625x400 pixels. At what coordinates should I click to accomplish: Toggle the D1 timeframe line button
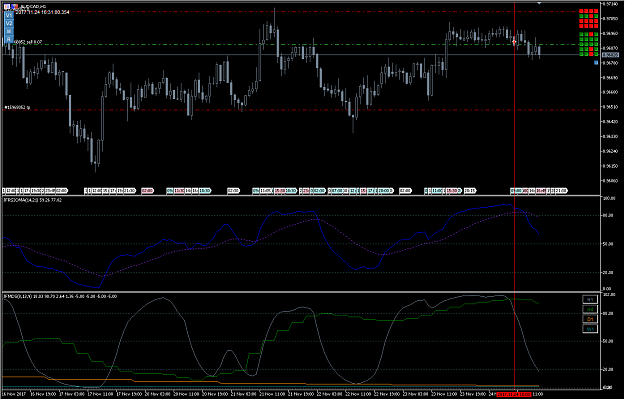(x=590, y=319)
